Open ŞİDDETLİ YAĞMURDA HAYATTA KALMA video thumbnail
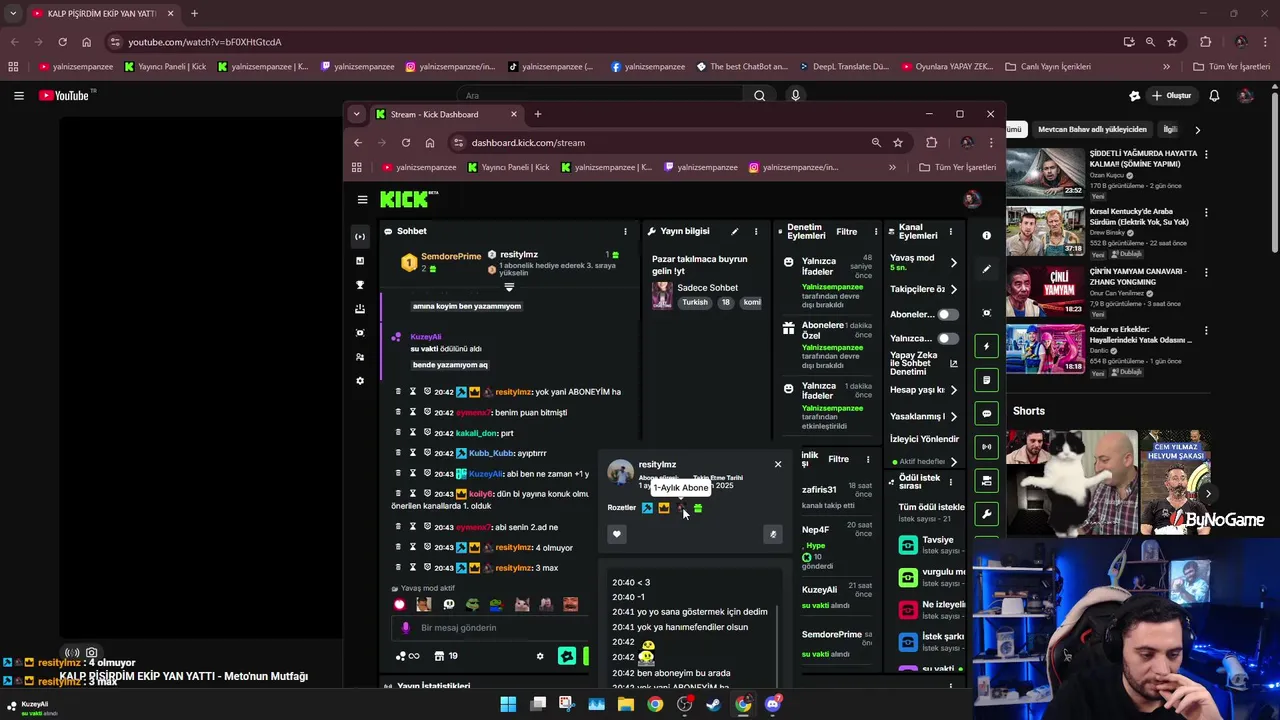 point(1045,173)
